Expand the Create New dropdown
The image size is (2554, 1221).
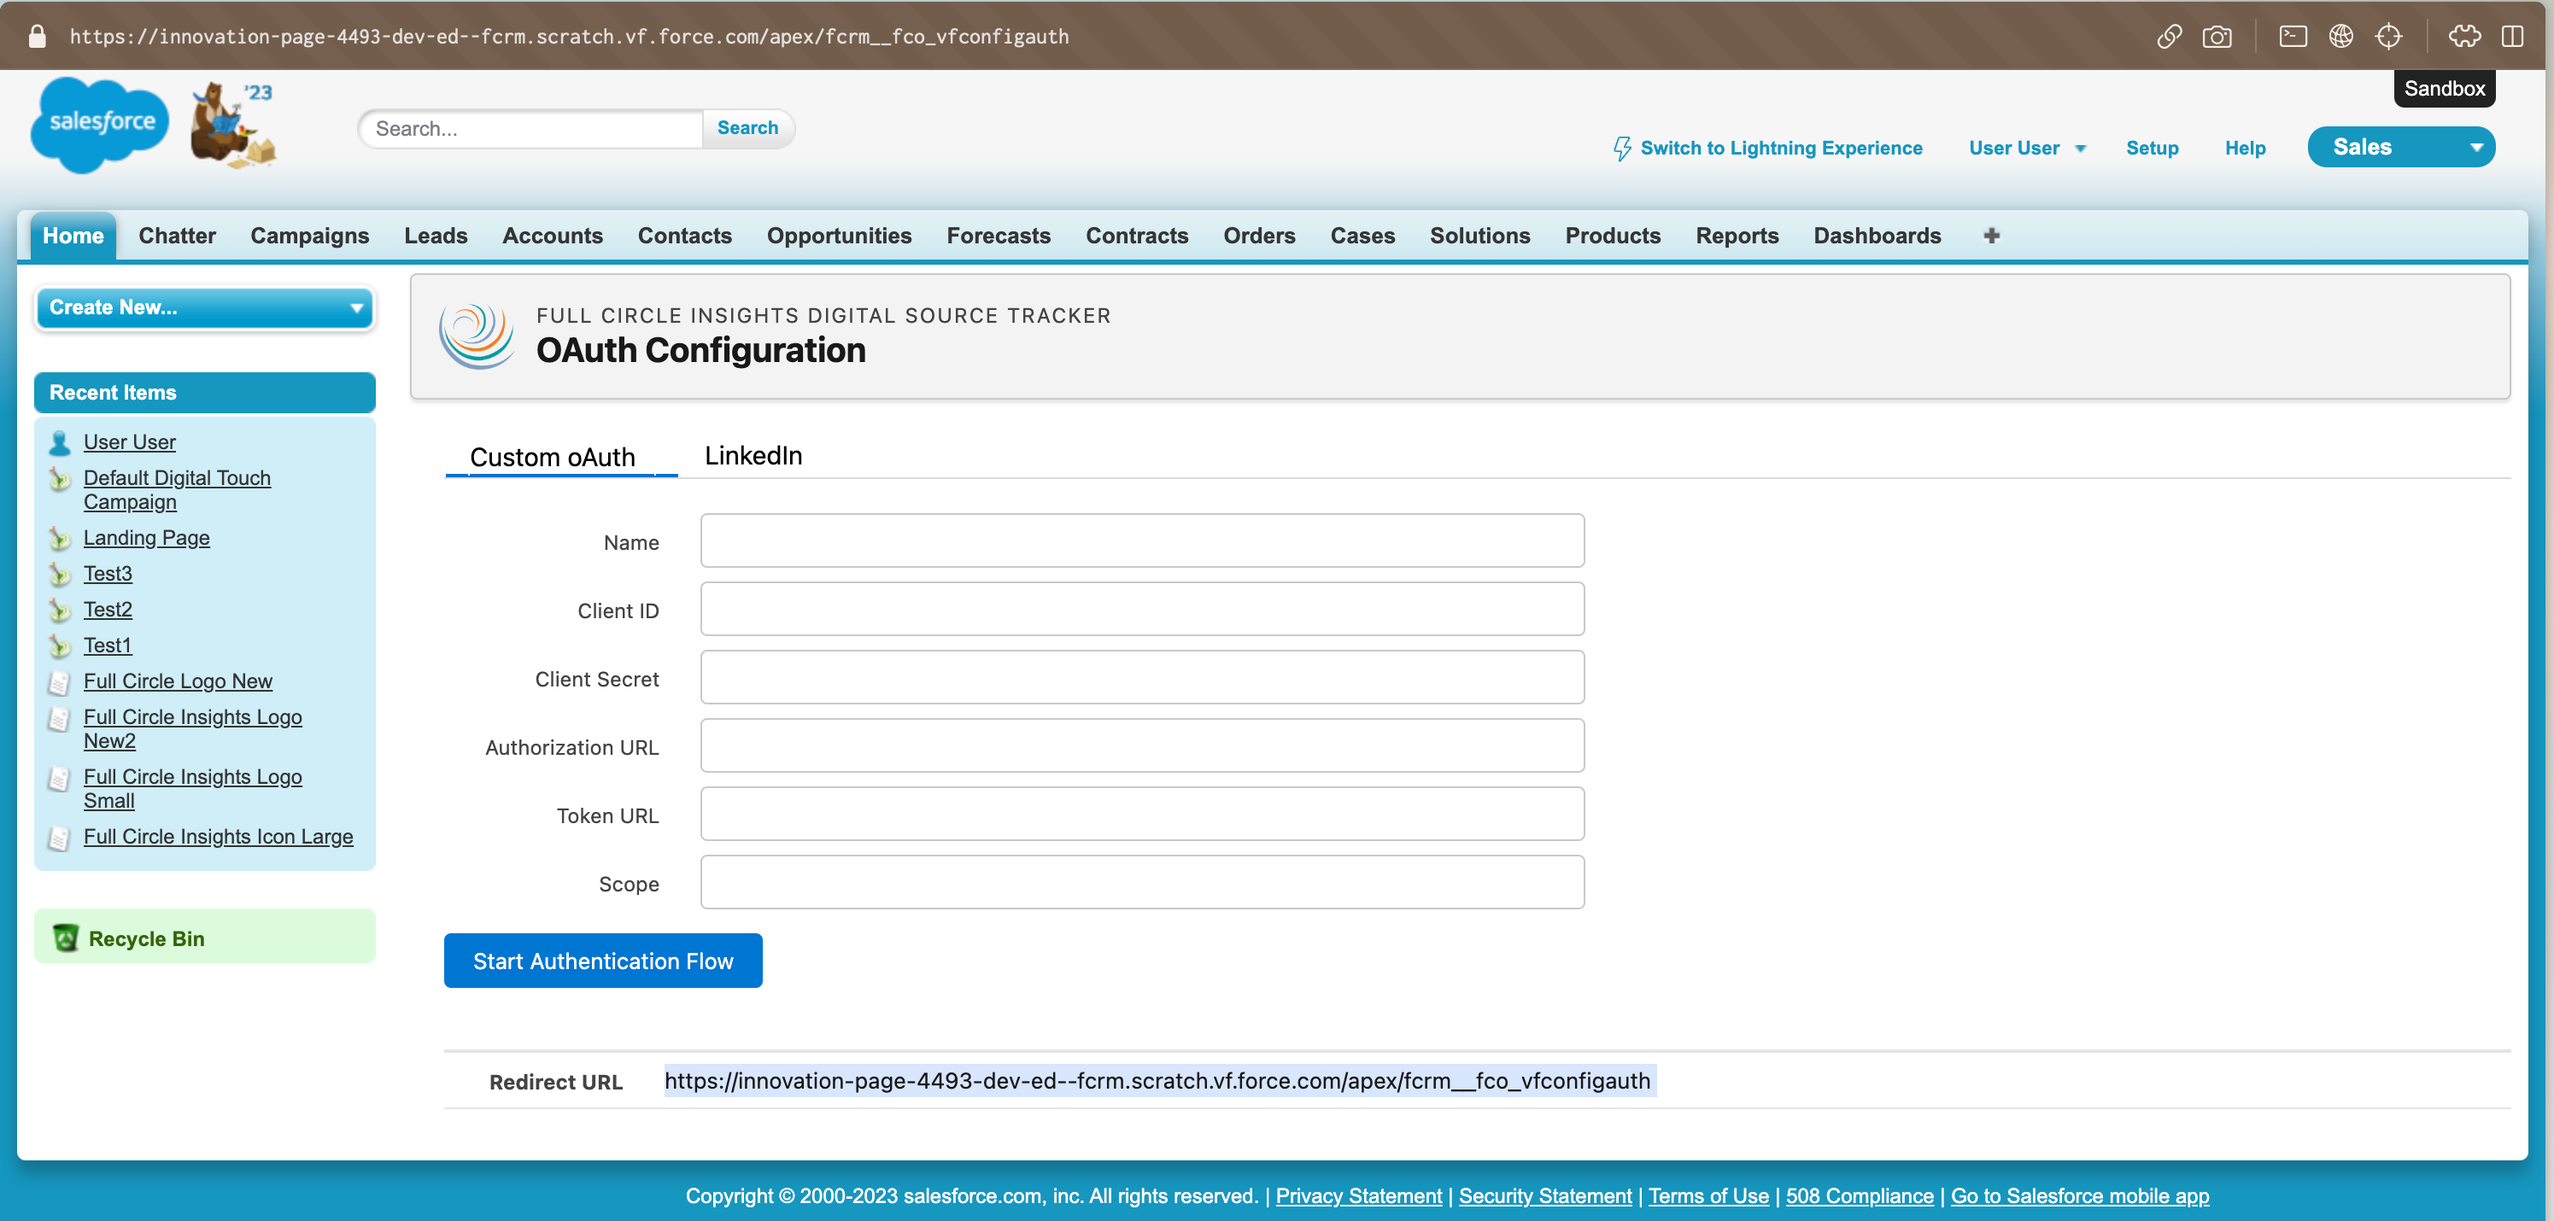pos(204,308)
